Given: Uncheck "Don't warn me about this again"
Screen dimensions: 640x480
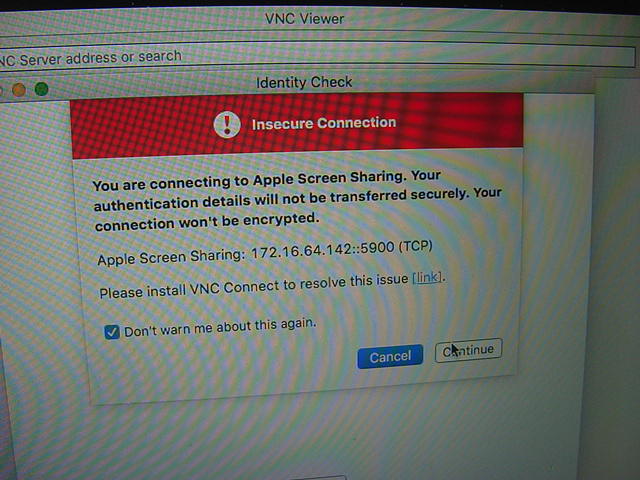Looking at the screenshot, I should pyautogui.click(x=111, y=332).
